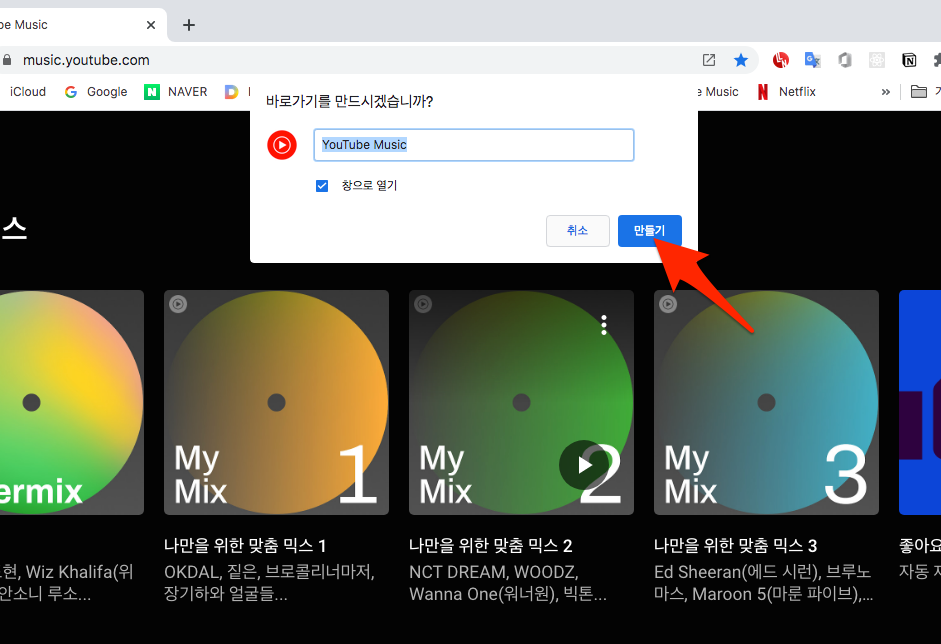Click the 나만을 위한 맞춤 믹스 2 title
Viewport: 941px width, 644px height.
490,546
